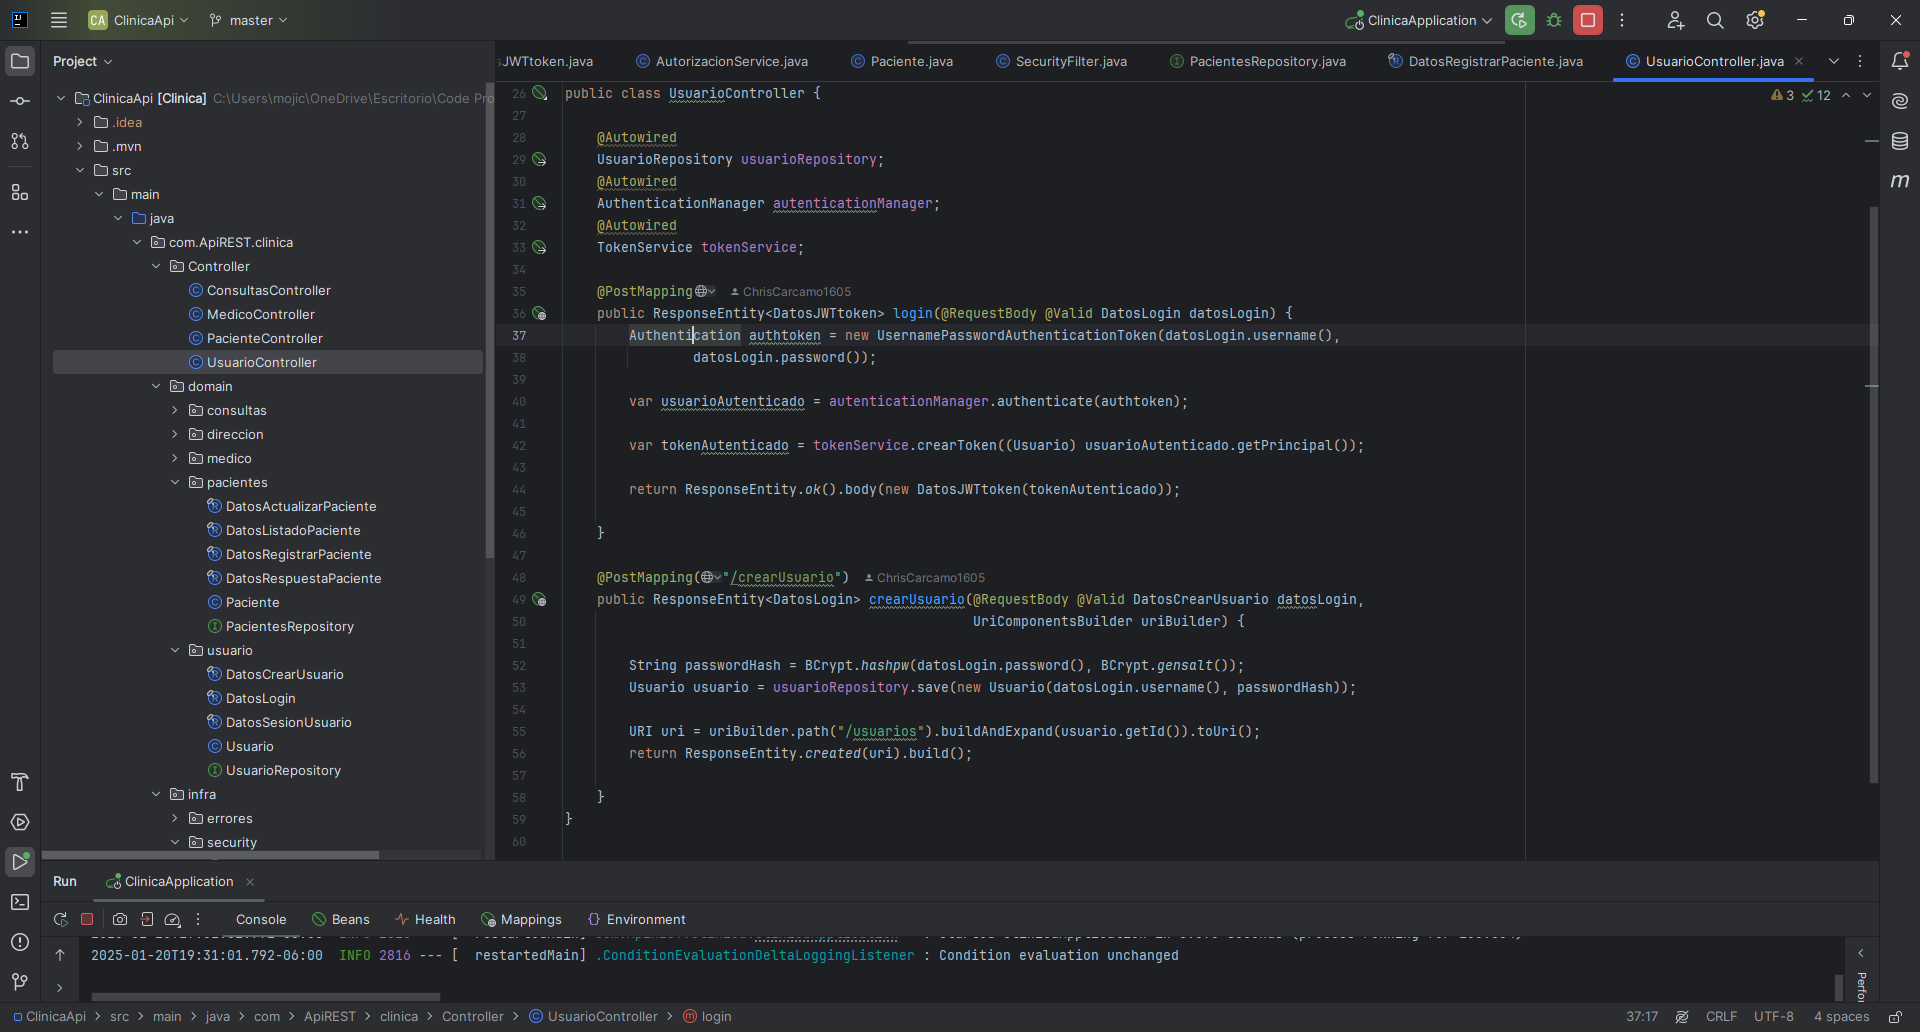Open the master branch dropdown
Image resolution: width=1920 pixels, height=1032 pixels.
(x=249, y=20)
